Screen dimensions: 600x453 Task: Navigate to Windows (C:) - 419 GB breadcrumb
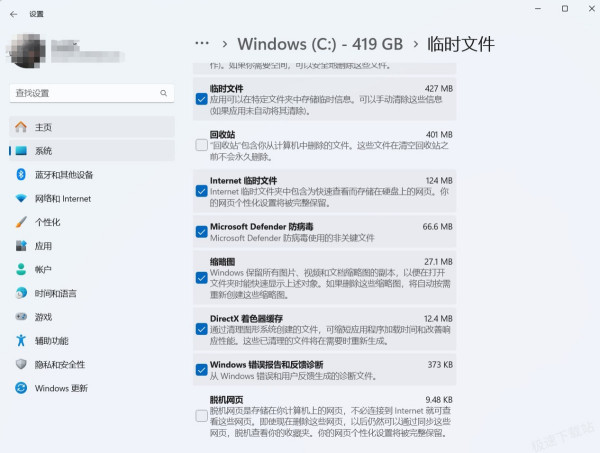(319, 44)
